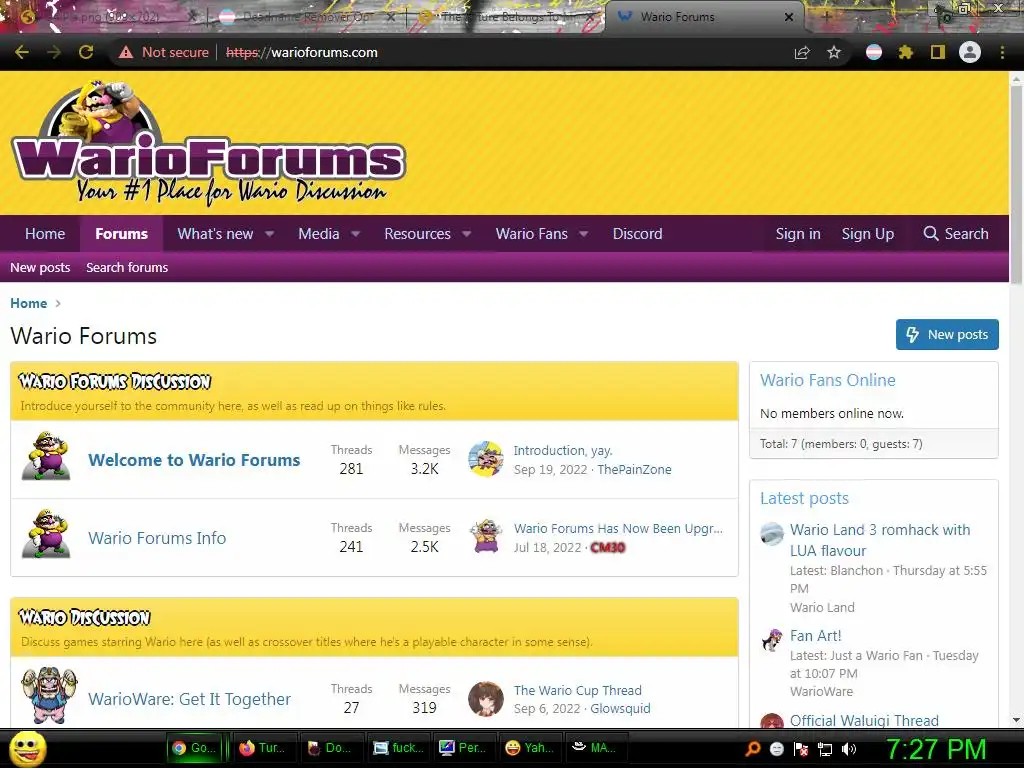Reload the Wario Forums page

point(86,52)
